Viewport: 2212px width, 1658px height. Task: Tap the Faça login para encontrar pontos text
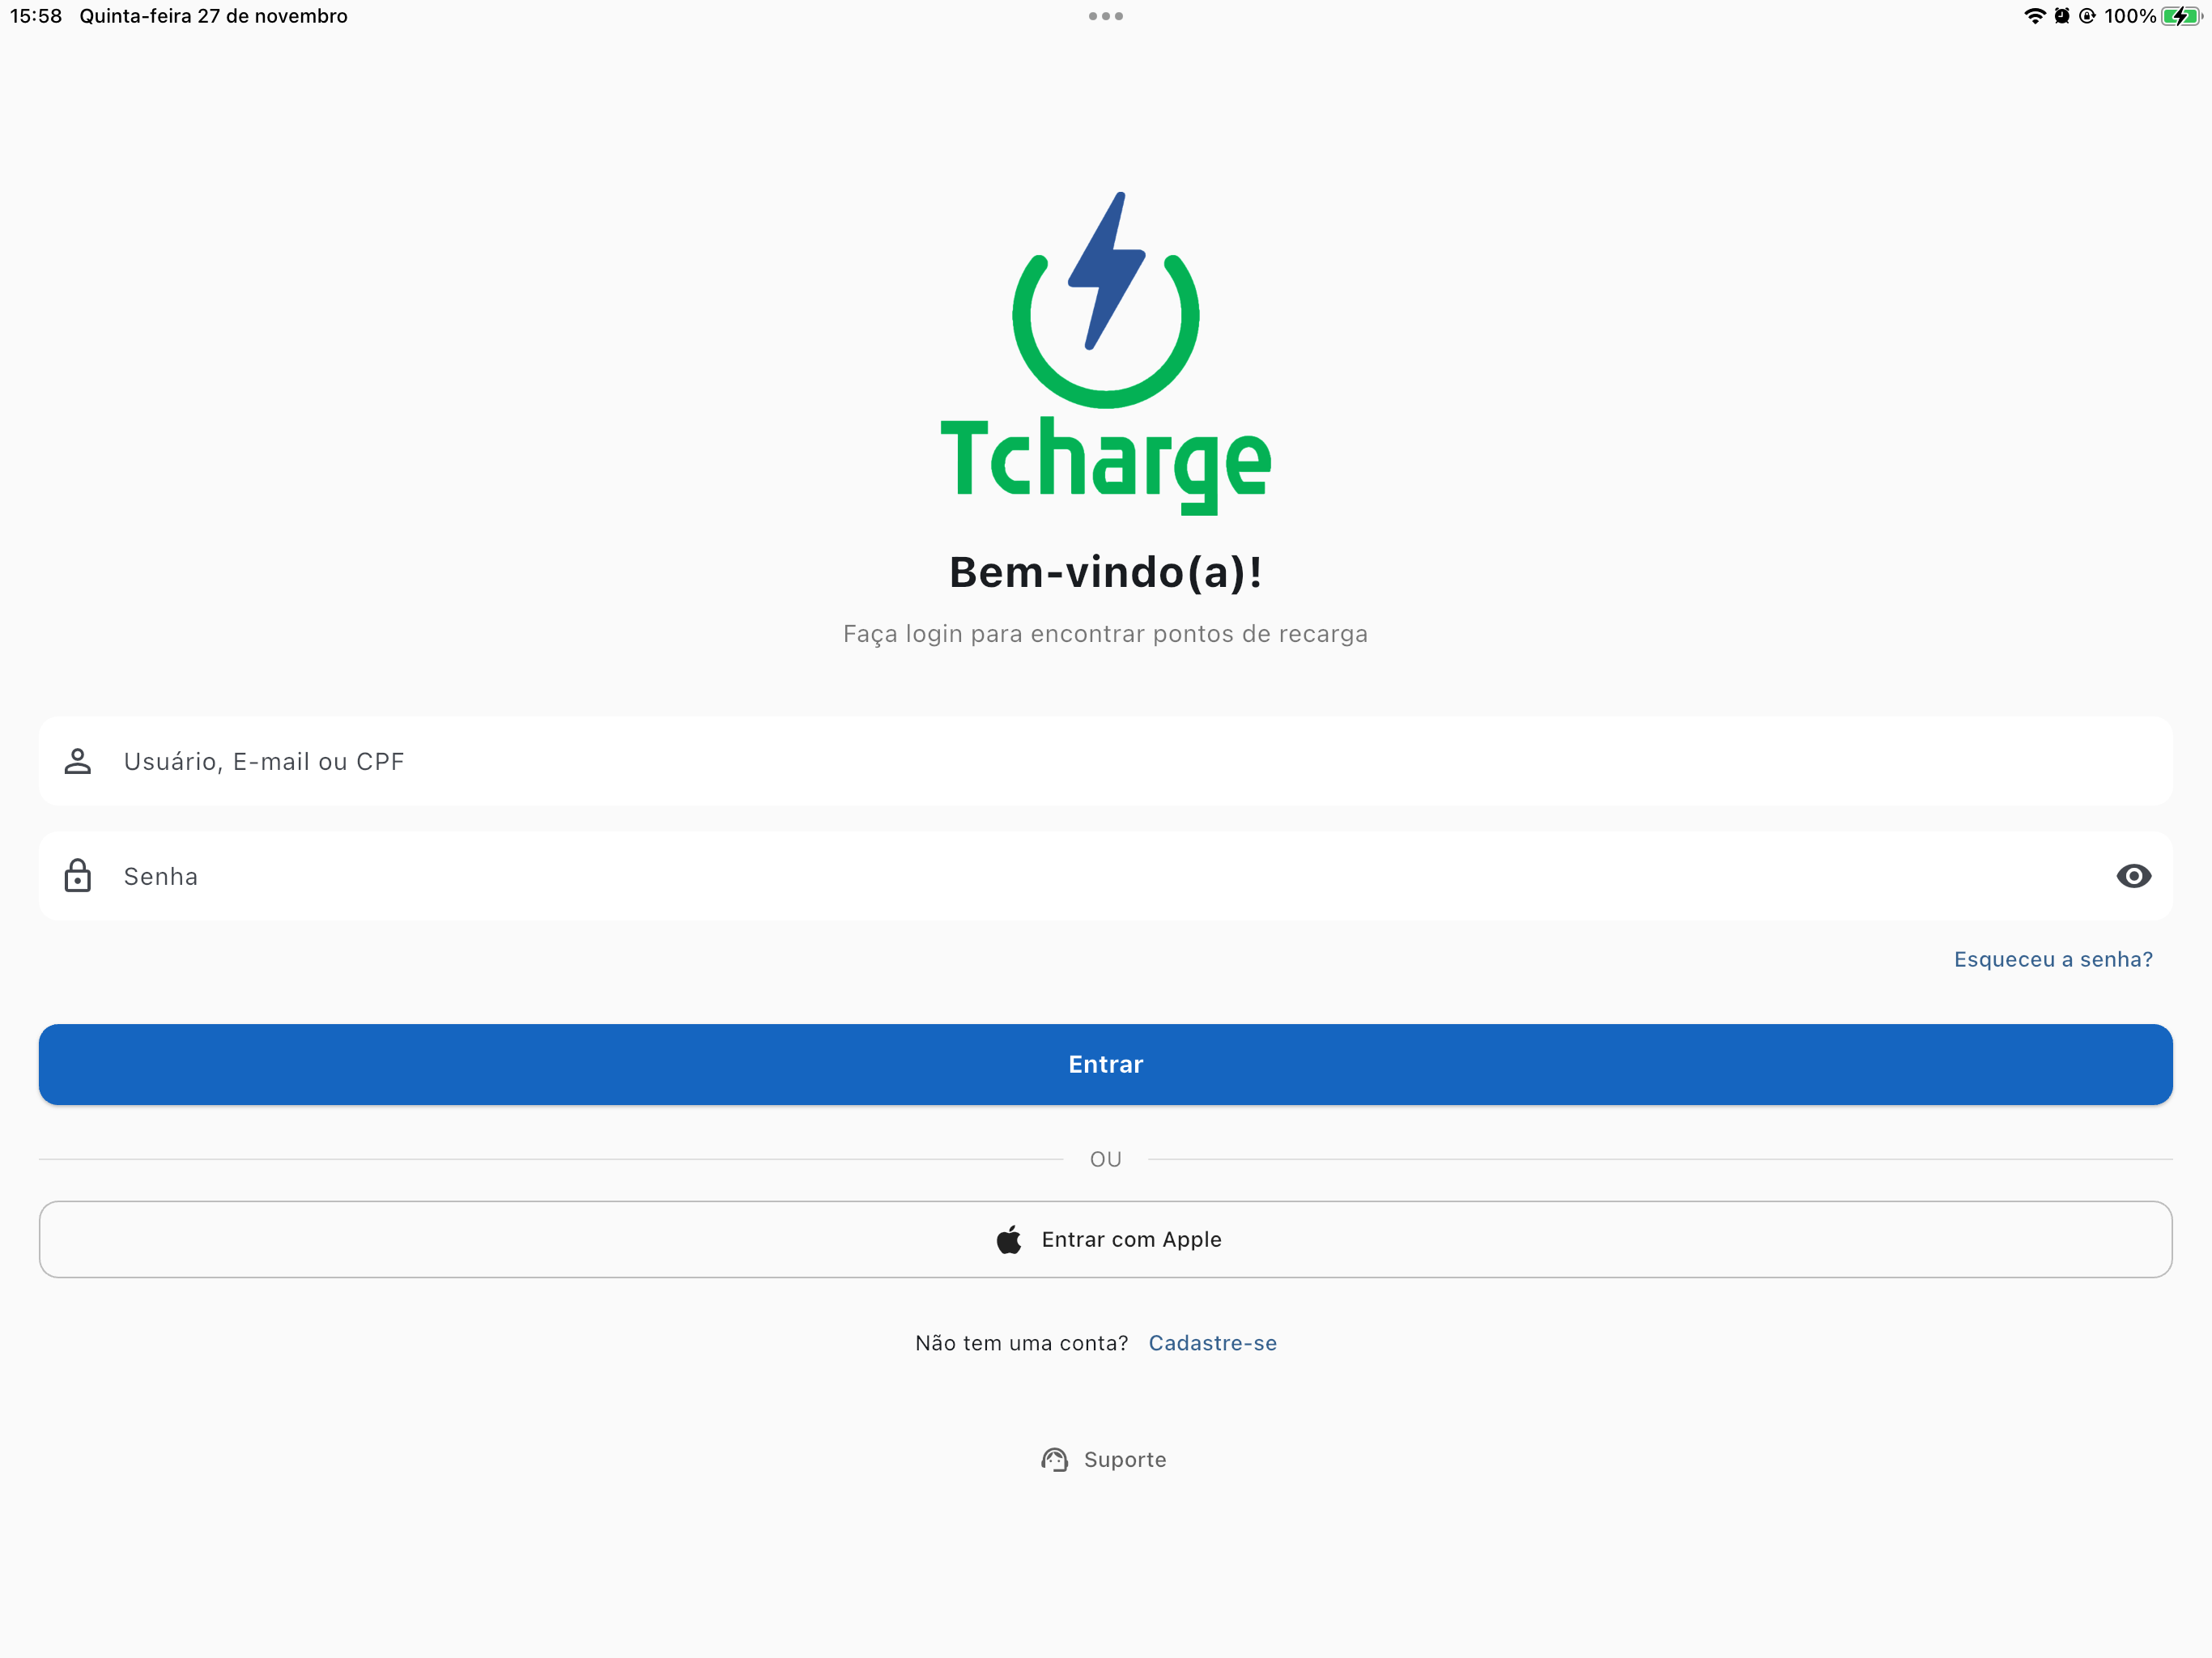[1105, 634]
